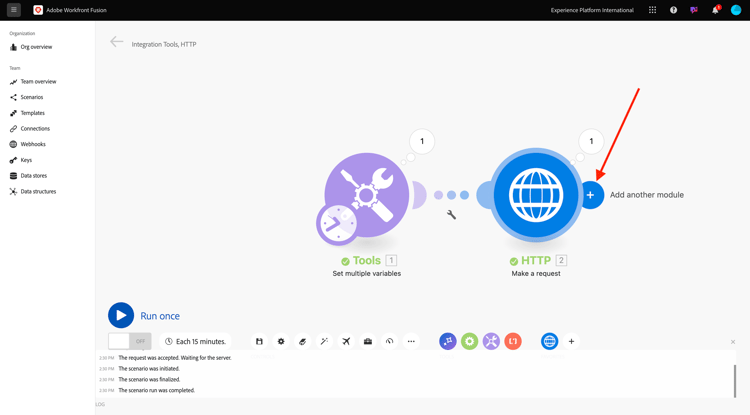Save the scenario with disk icon
The image size is (750, 415).
(x=259, y=341)
